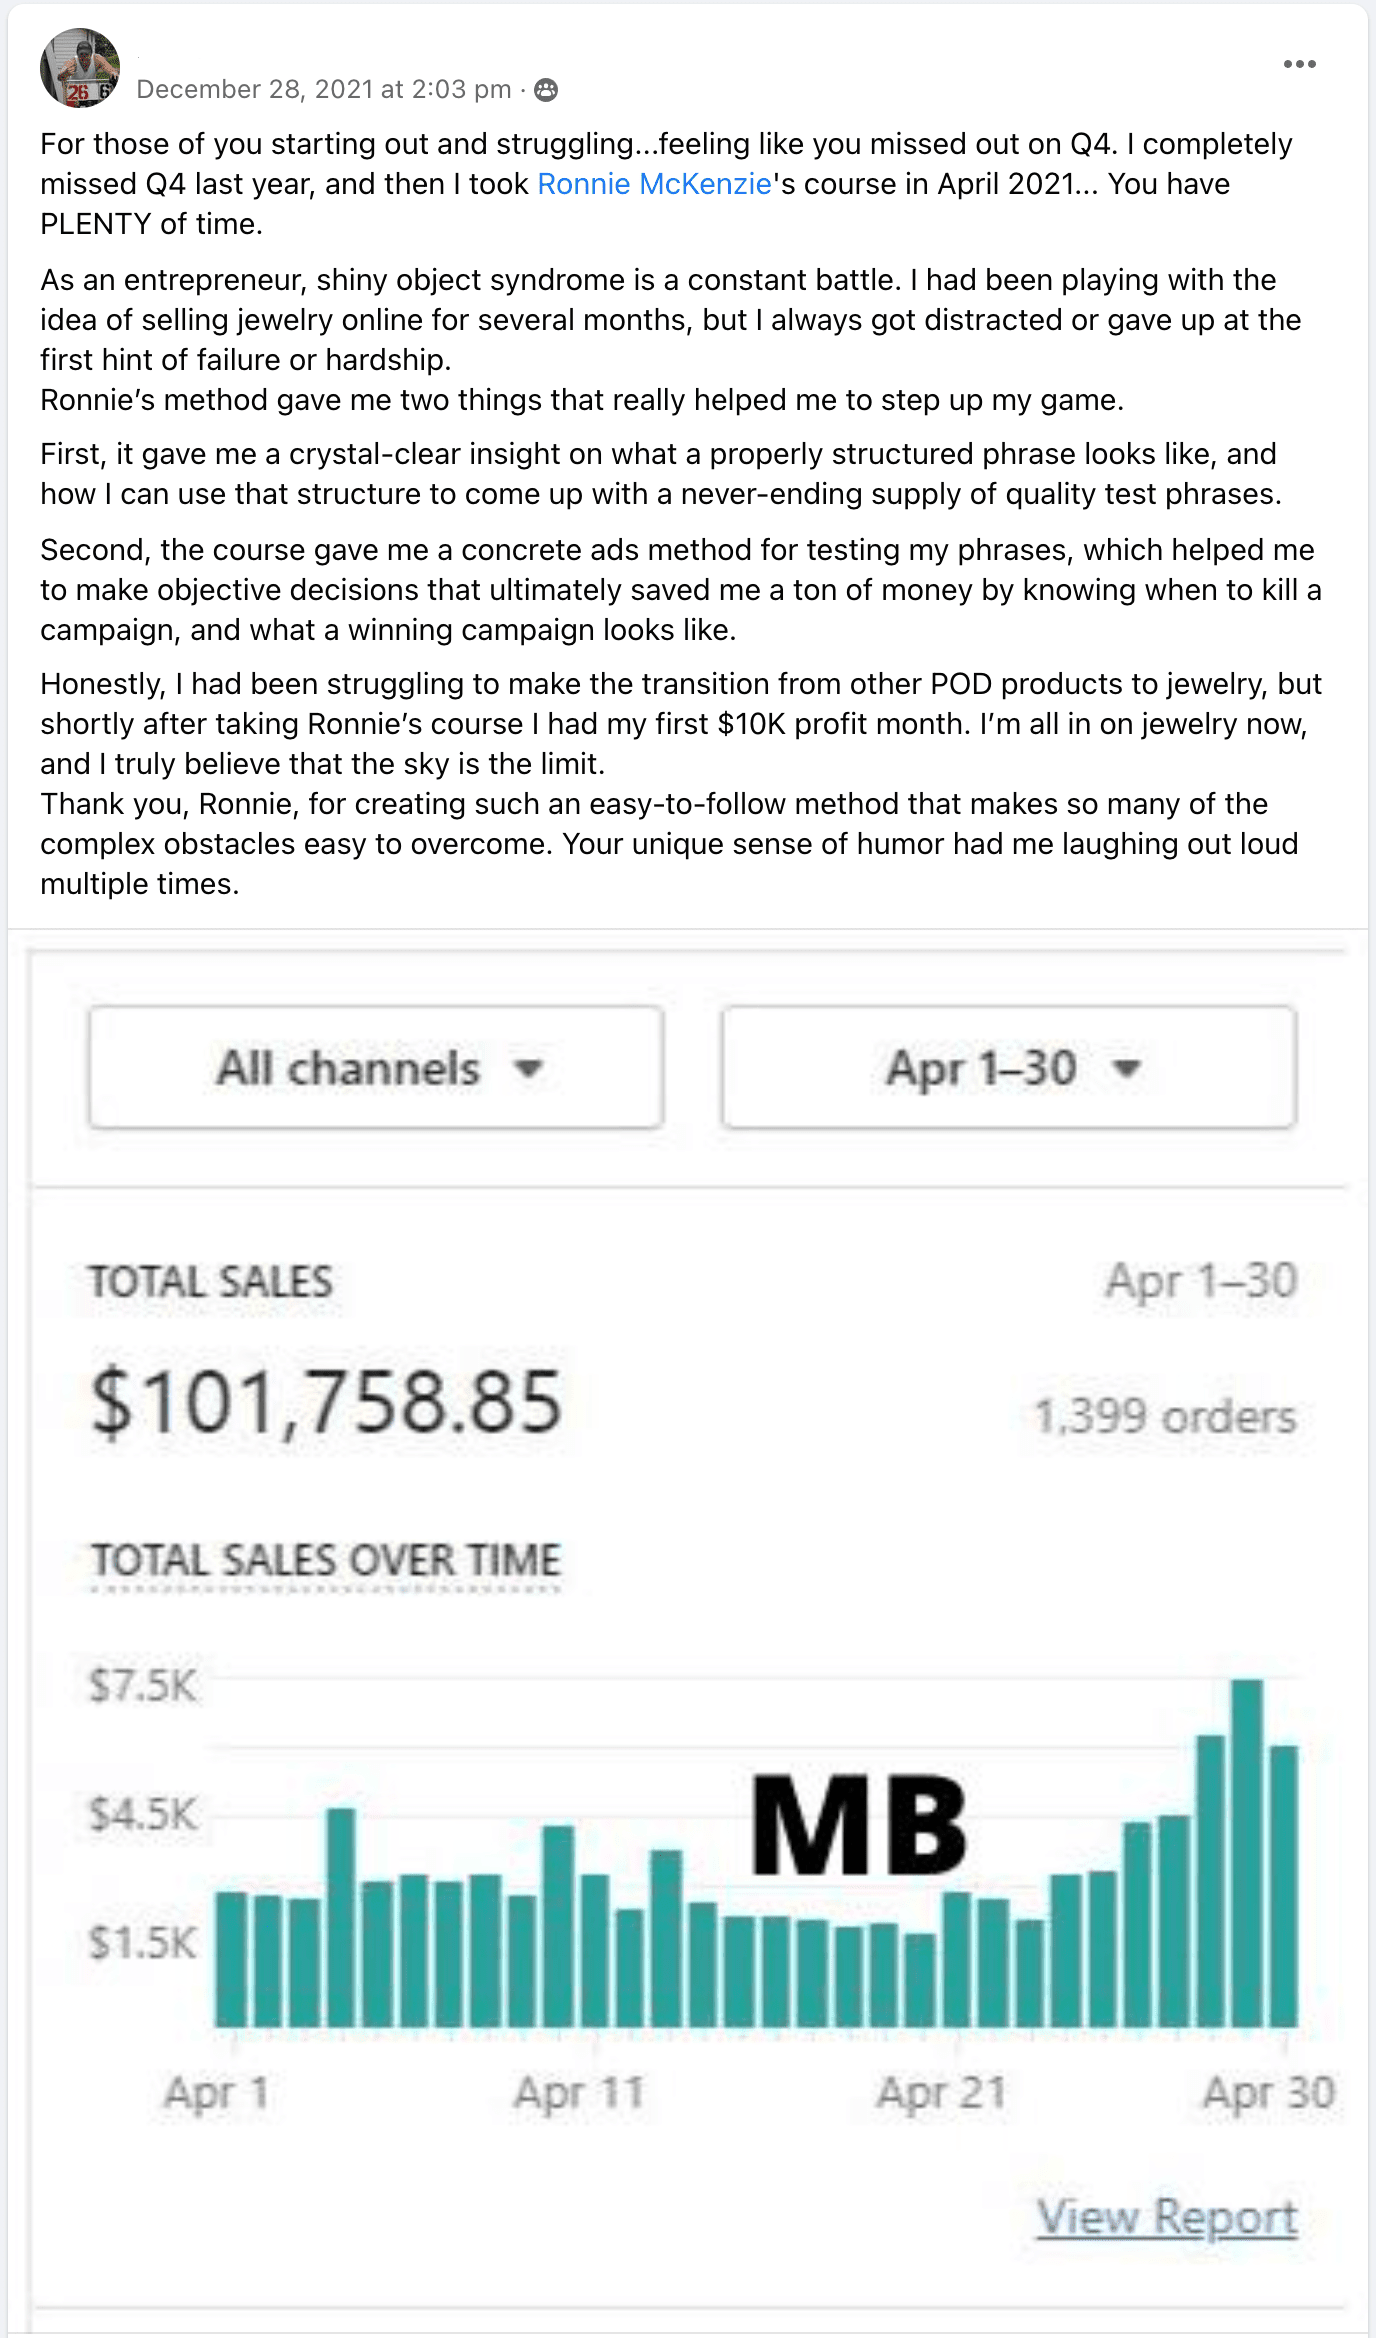1376x2338 pixels.
Task: Click the first bar in the sales chart
Action: pyautogui.click(x=232, y=1960)
